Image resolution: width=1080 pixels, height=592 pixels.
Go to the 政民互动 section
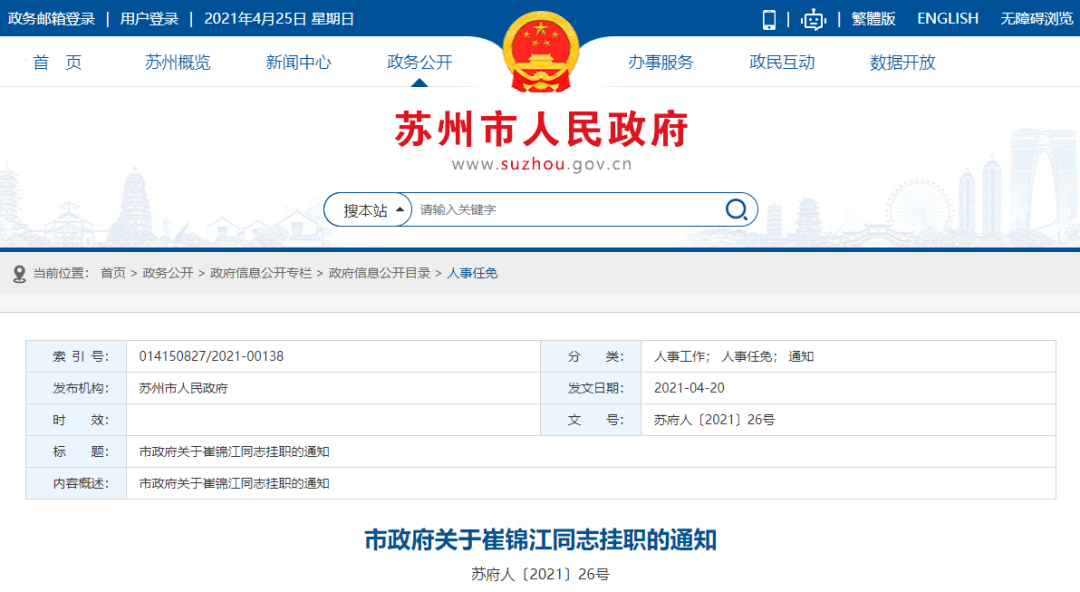tap(781, 61)
